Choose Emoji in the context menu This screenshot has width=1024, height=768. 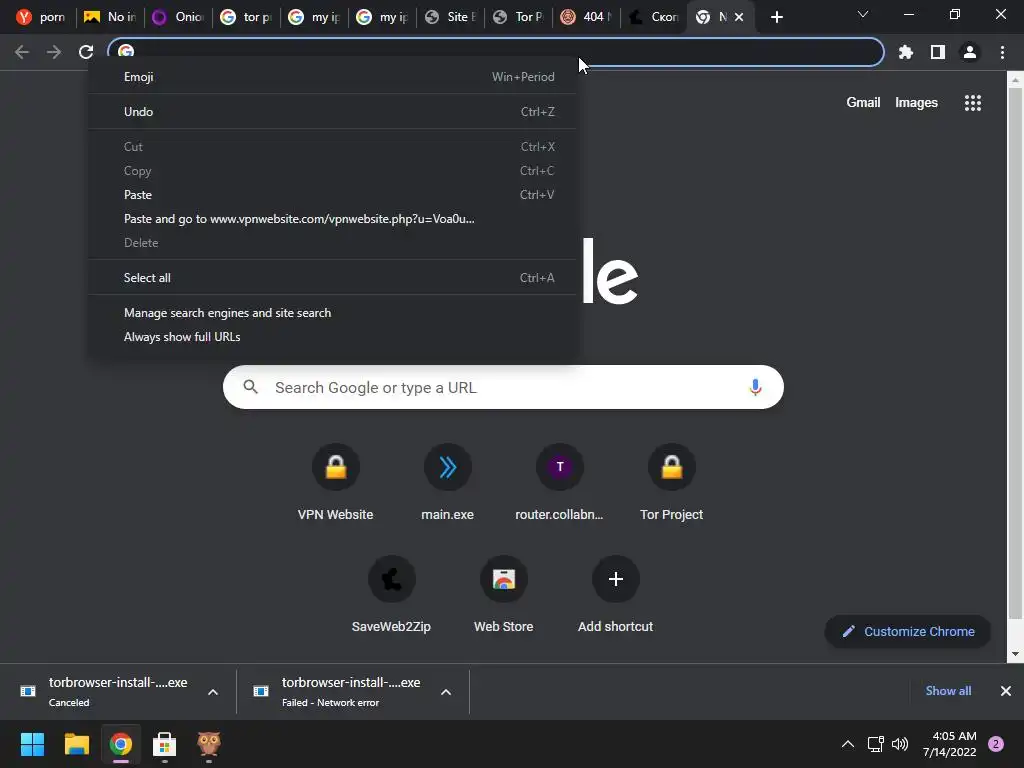click(333, 76)
